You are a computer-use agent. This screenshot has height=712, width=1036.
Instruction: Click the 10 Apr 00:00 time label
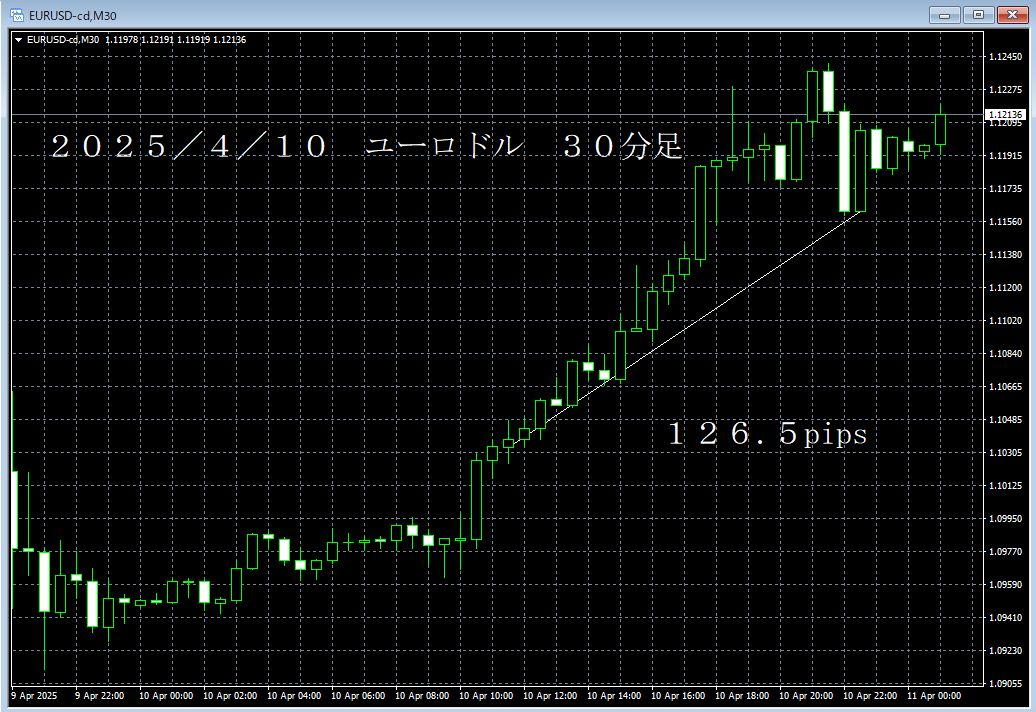pos(166,695)
